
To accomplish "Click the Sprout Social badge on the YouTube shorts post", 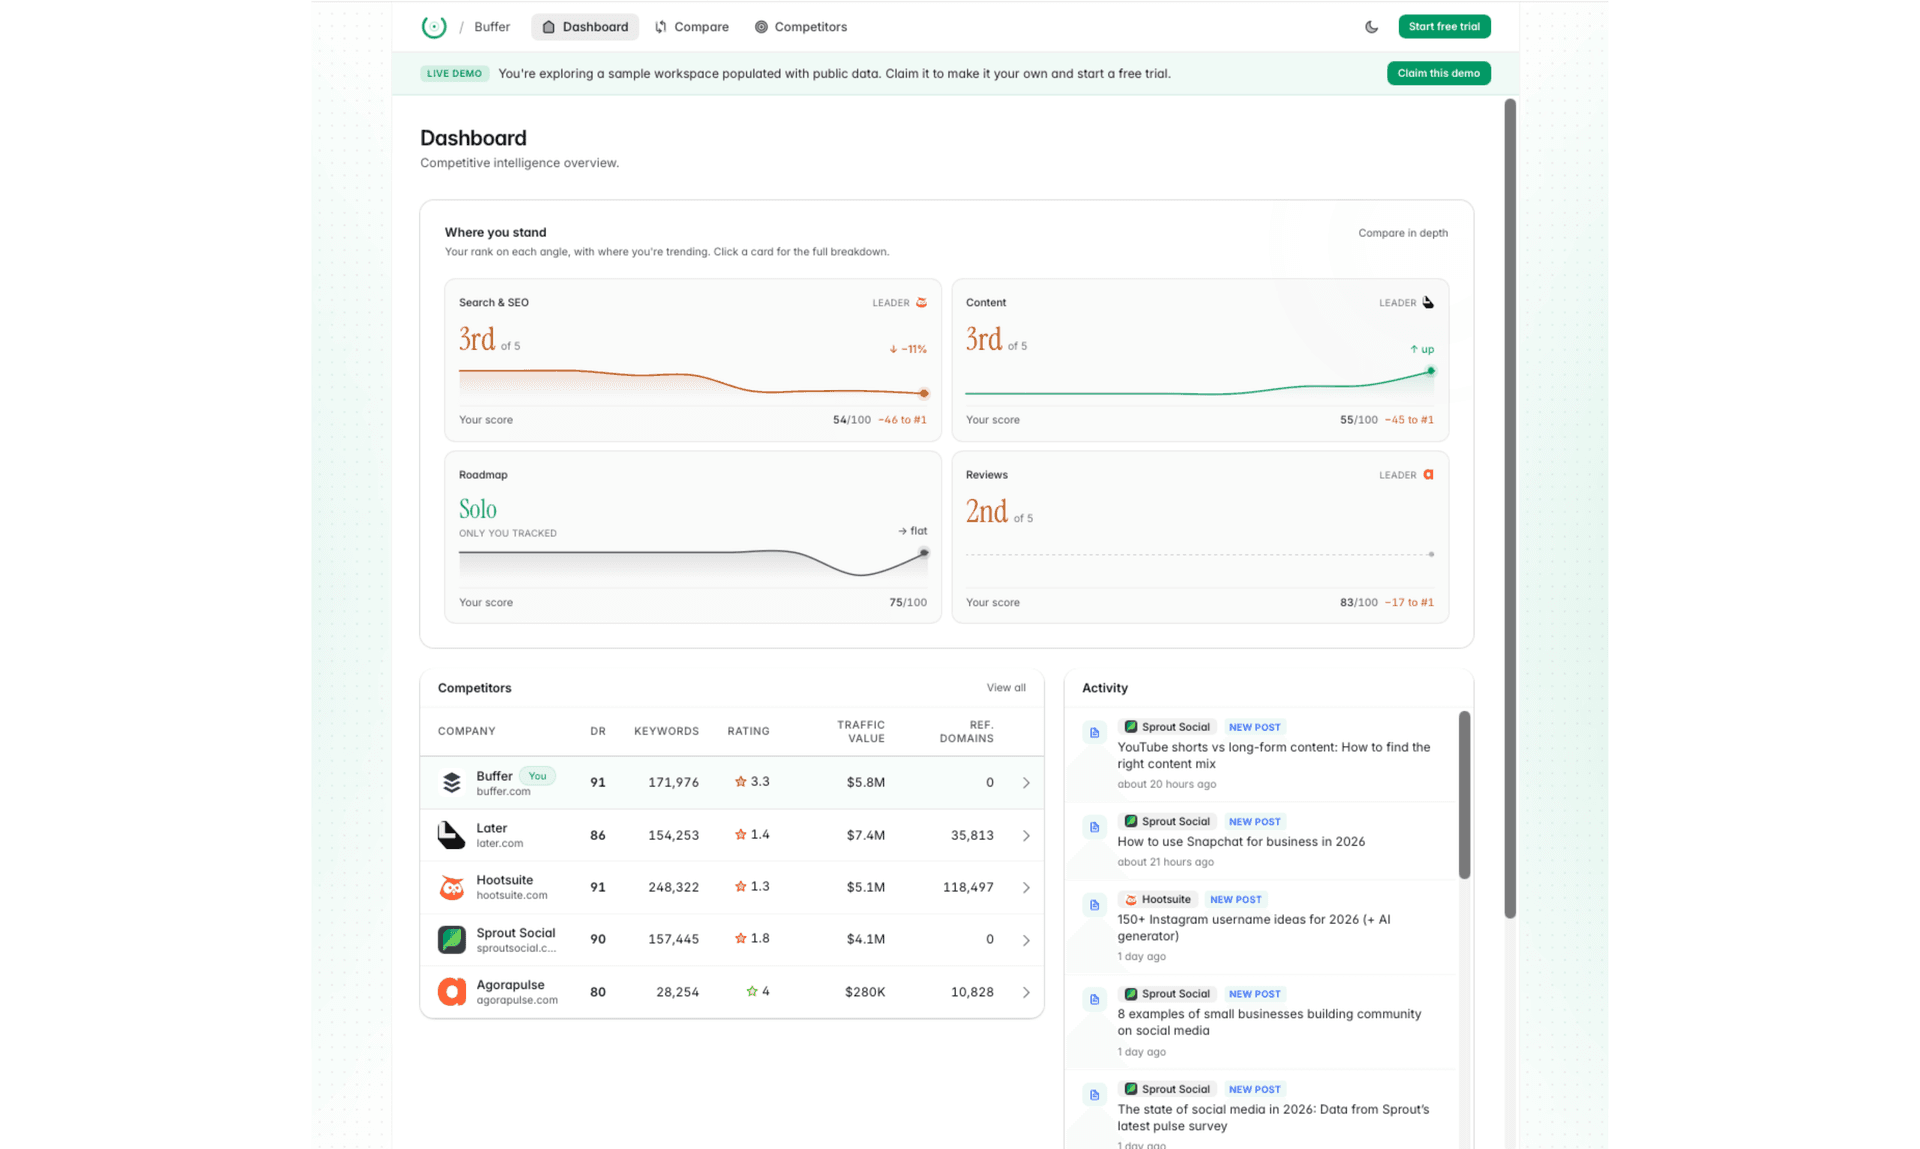I will pos(1167,727).
